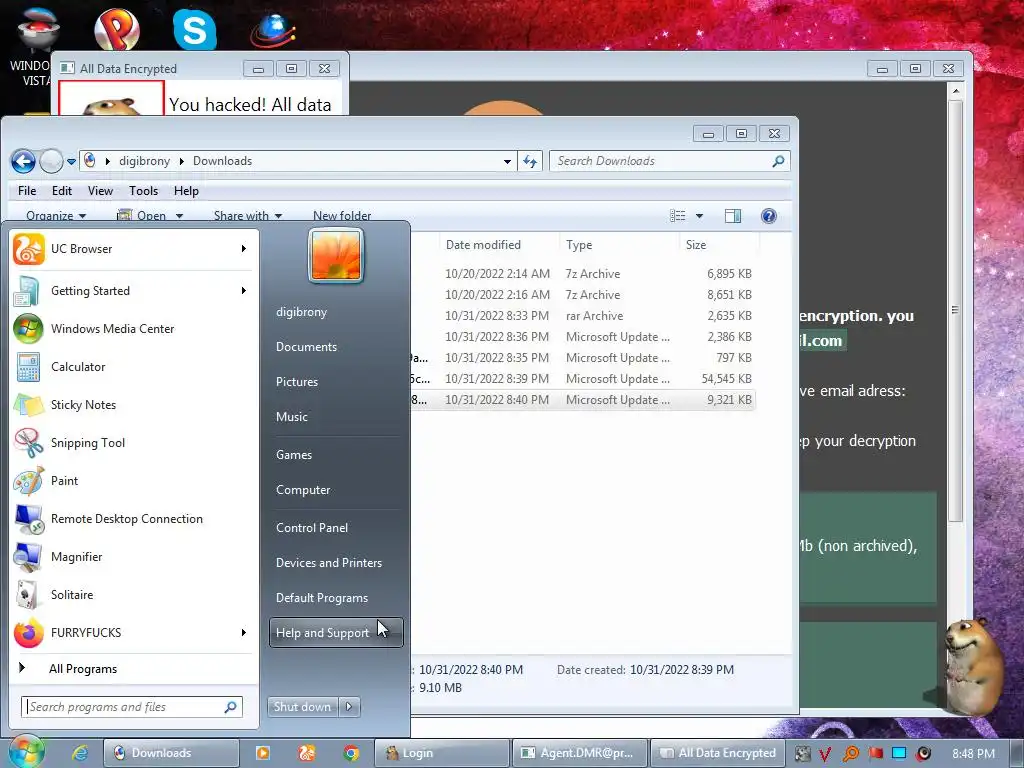The width and height of the screenshot is (1024, 768).
Task: Open Devices and Printers
Action: [328, 563]
